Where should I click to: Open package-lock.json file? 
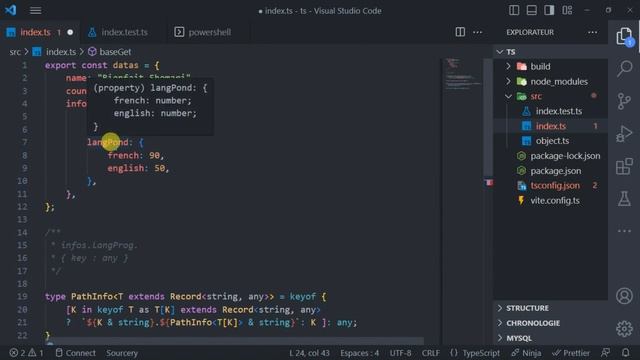point(550,156)
